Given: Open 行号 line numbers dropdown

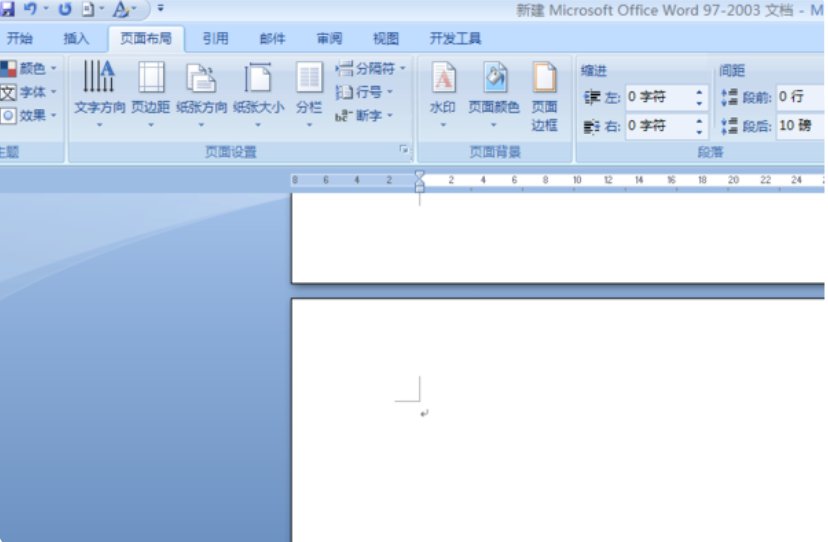Looking at the screenshot, I should [x=364, y=92].
